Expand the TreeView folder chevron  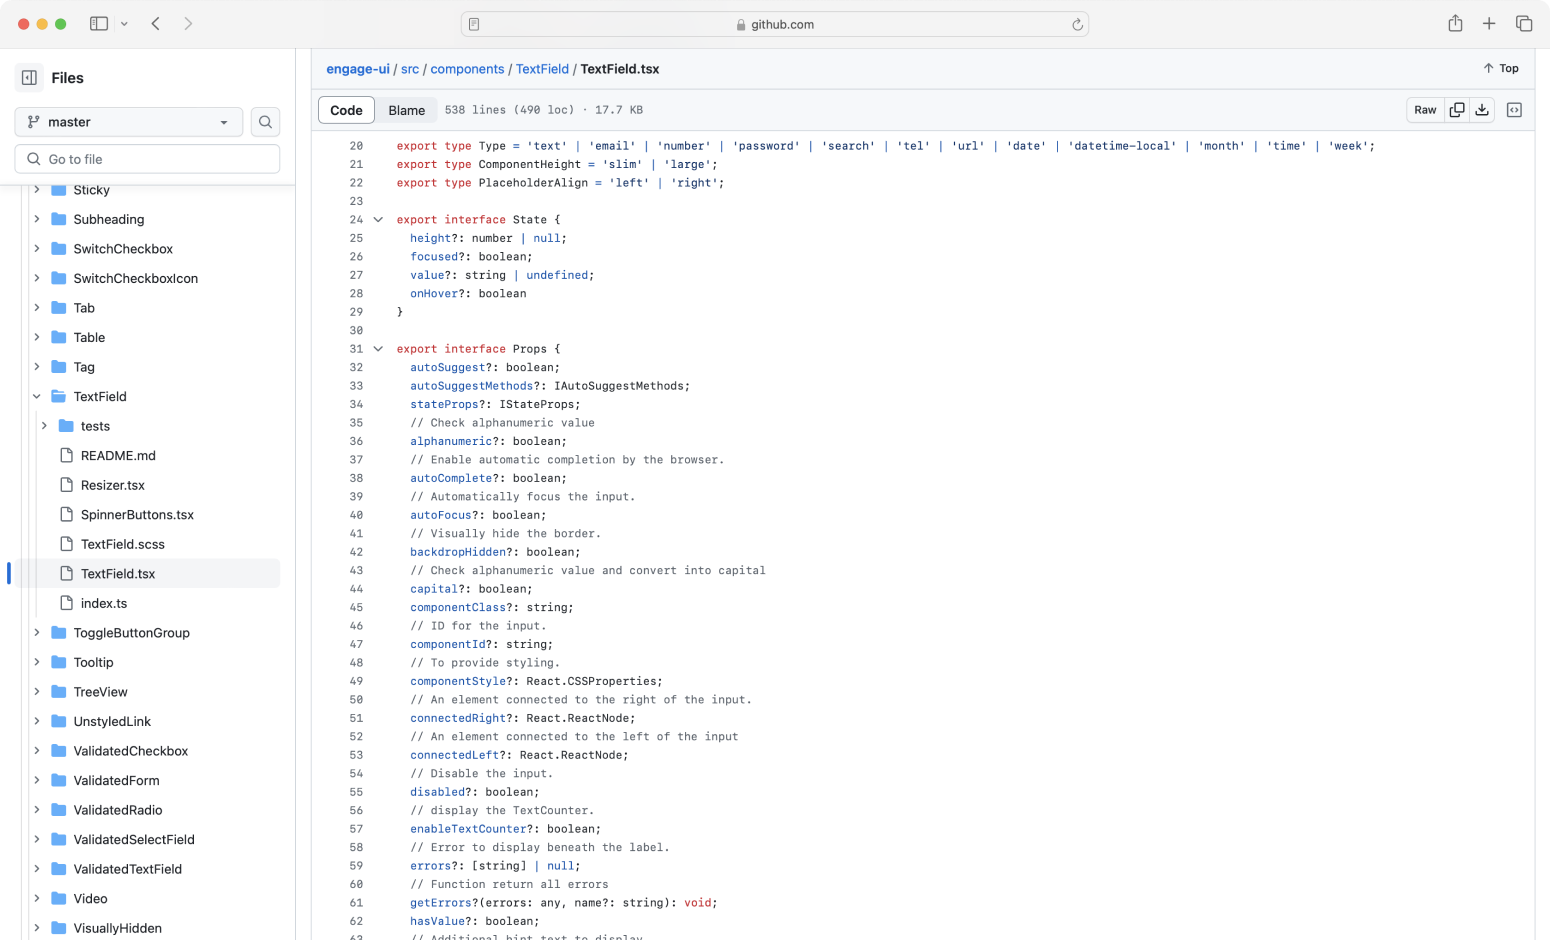(37, 692)
